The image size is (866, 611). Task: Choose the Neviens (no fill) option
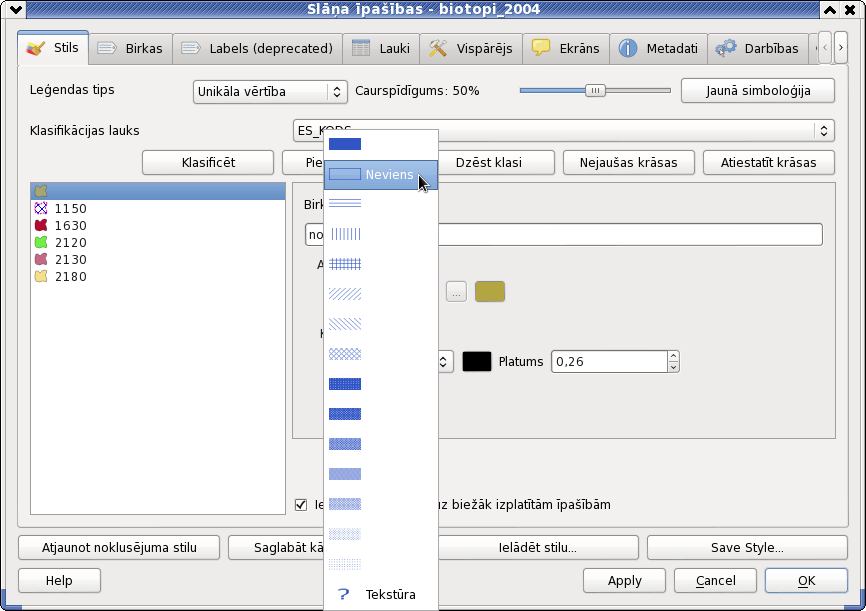click(x=381, y=175)
